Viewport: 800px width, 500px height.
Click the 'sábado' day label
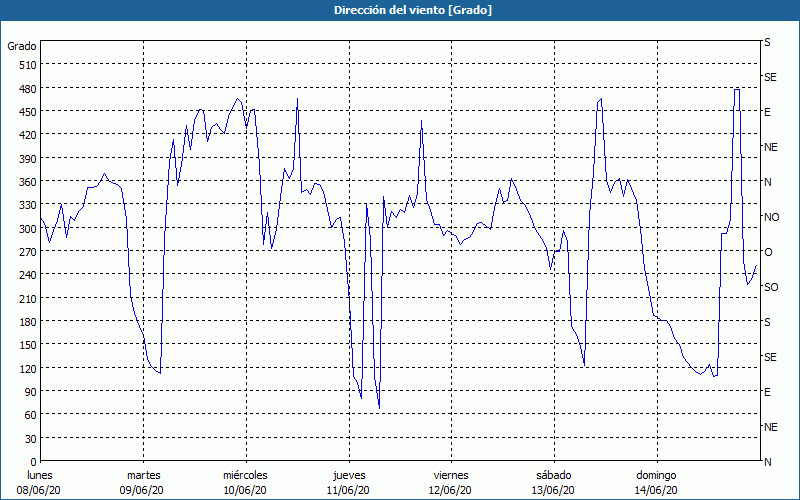[554, 475]
